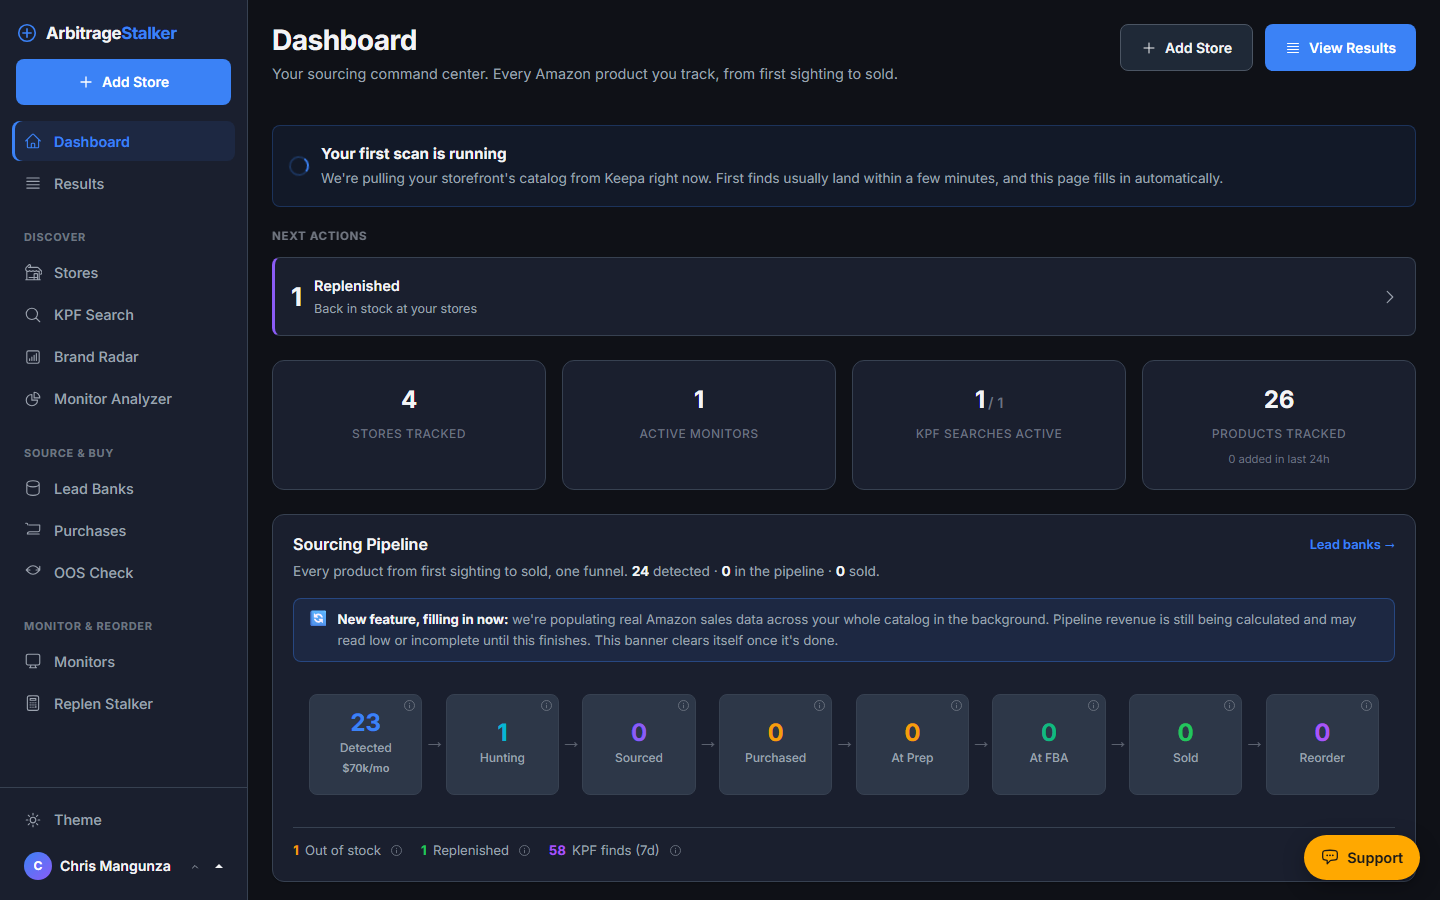Click the '58 KPF finds (7d)' text

point(604,851)
